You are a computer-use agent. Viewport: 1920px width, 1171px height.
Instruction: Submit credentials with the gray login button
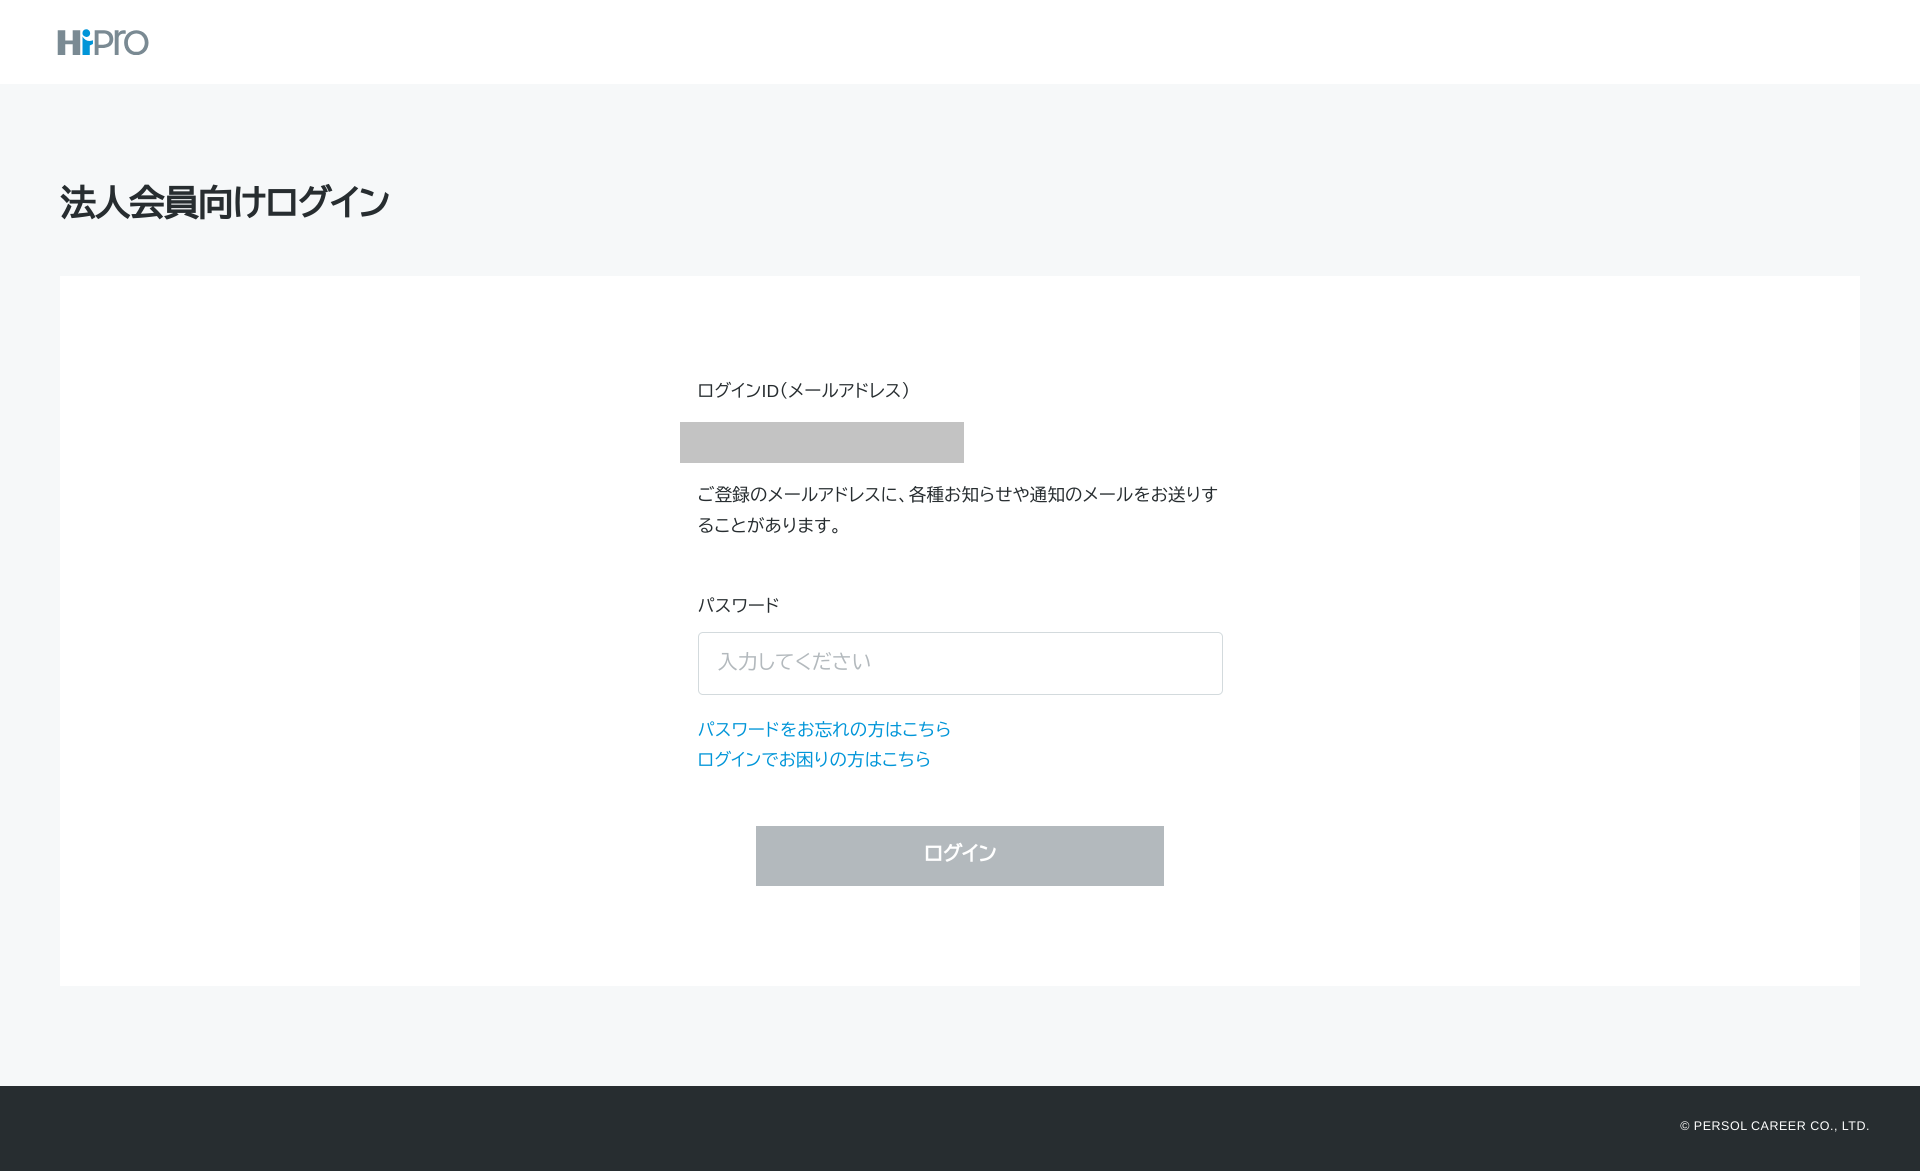[959, 855]
